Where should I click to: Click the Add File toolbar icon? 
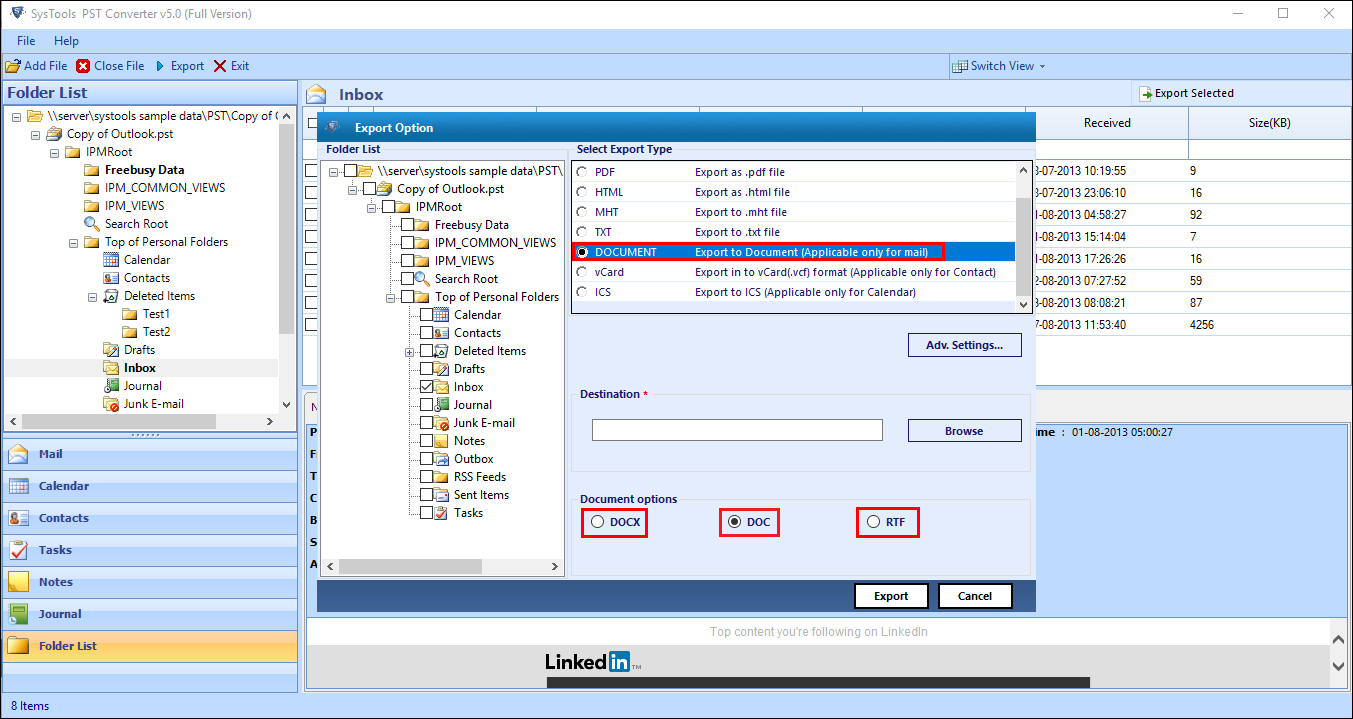(36, 65)
